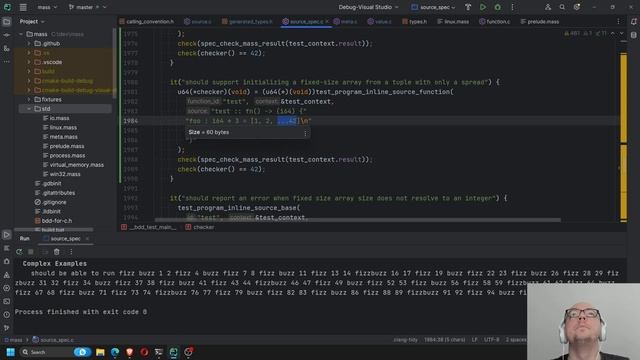Switch to calling_convention.h tab
Viewport: 640px width, 360px height.
coord(146,22)
